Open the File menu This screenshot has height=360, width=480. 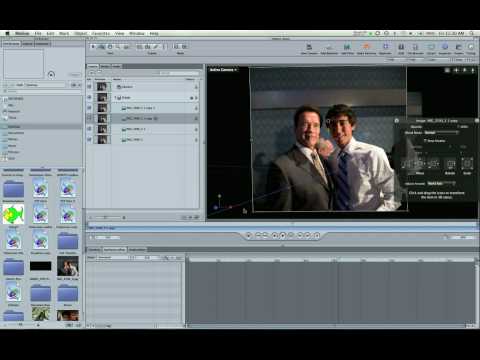tap(38, 34)
